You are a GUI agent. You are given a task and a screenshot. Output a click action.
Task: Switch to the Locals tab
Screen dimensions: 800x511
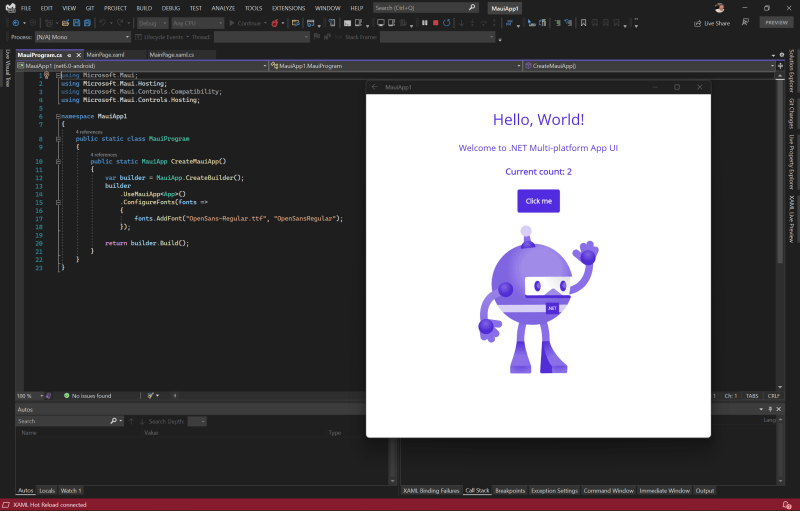[47, 491]
